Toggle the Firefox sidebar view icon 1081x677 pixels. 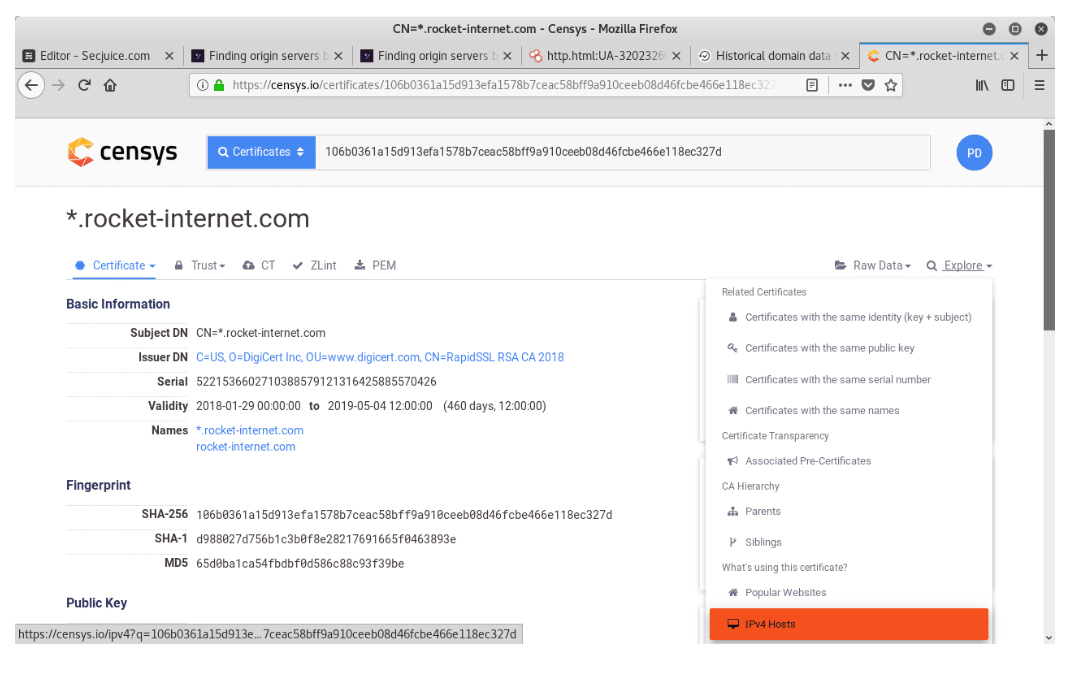click(x=1008, y=85)
